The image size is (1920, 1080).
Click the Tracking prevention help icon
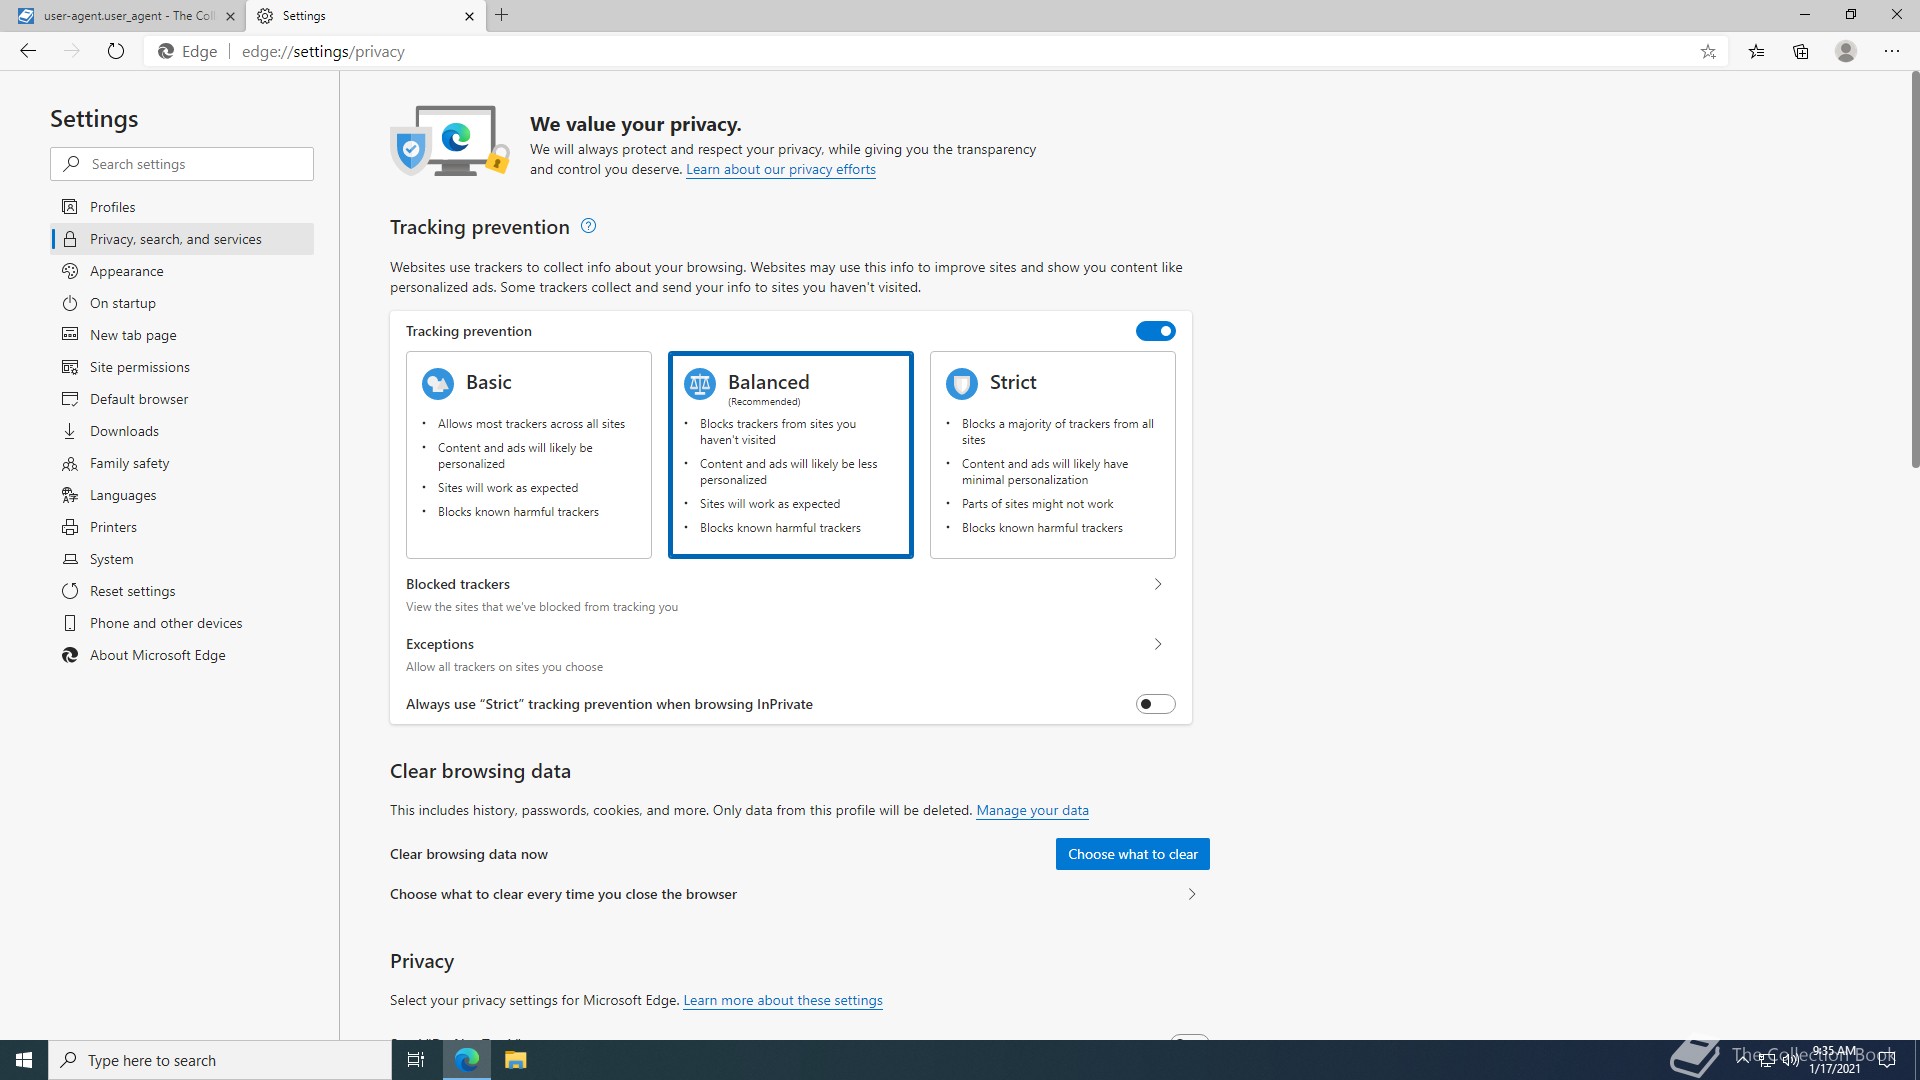click(588, 226)
